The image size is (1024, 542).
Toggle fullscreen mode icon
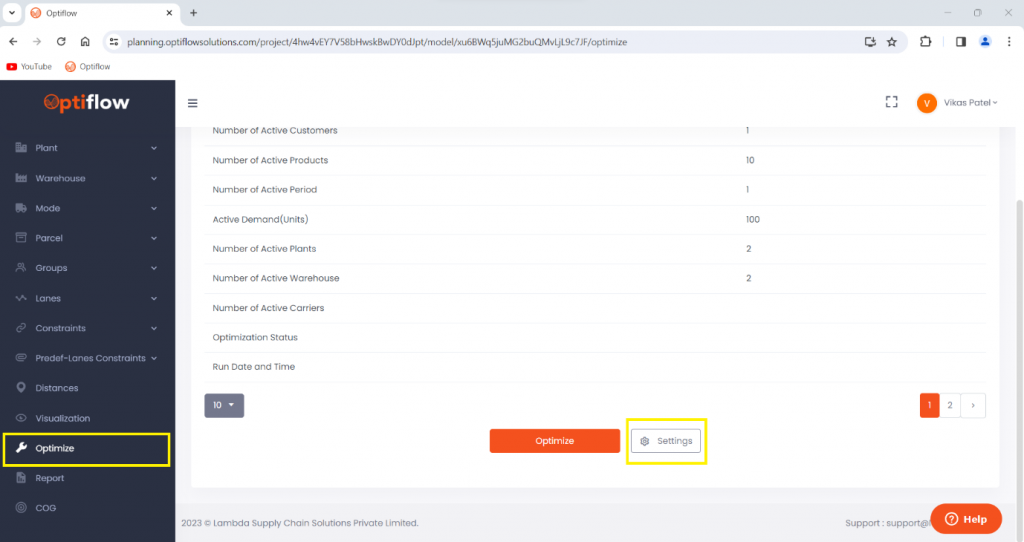(x=891, y=102)
